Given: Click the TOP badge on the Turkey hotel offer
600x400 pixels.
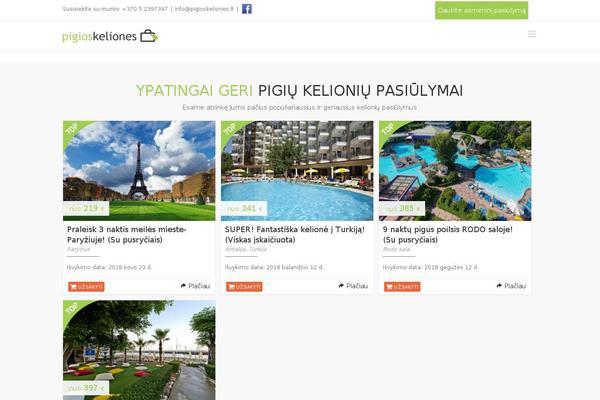Looking at the screenshot, I should (230, 129).
